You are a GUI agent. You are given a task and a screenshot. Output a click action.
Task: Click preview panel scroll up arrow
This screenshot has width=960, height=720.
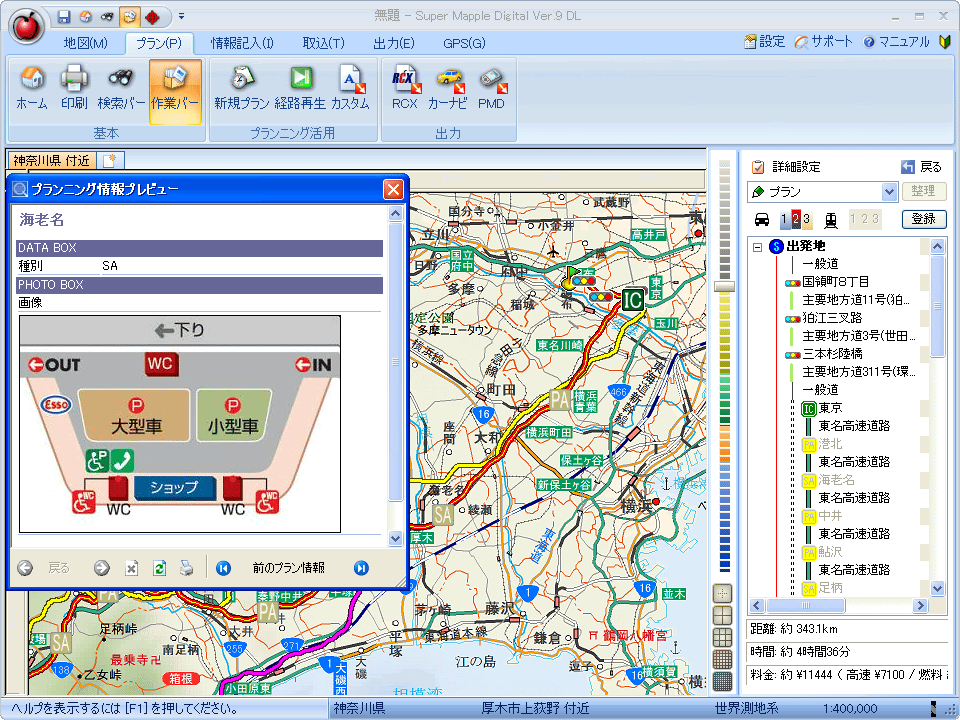(396, 214)
